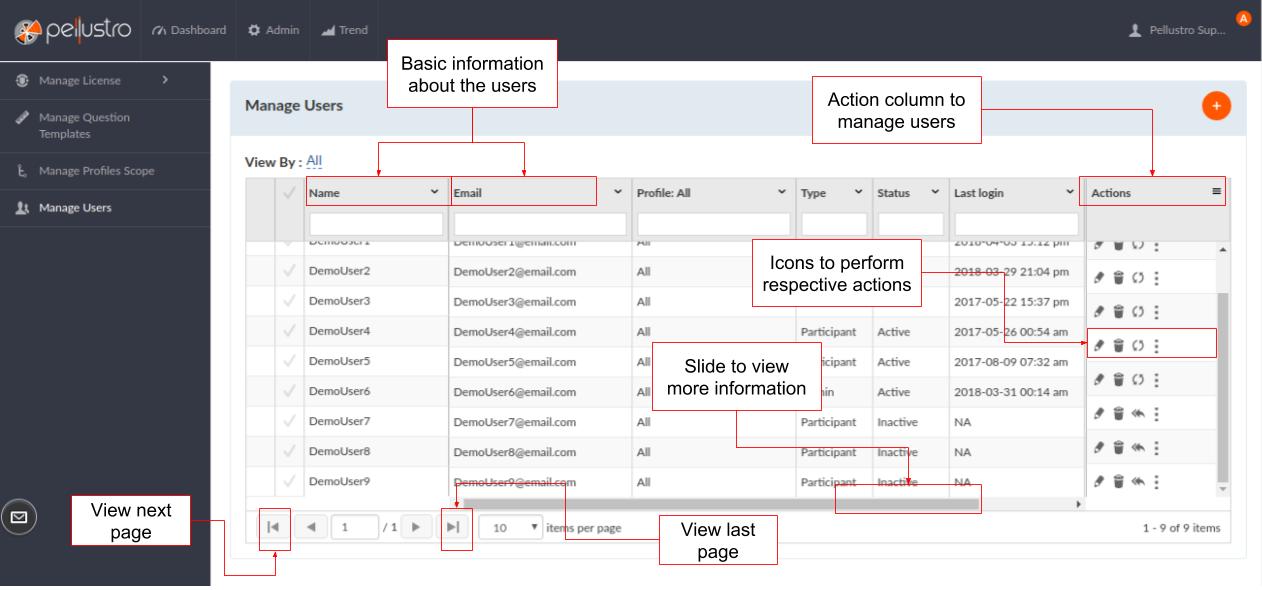The height and width of the screenshot is (590, 1262).
Task: Open the Actions column hamburger menu
Action: tap(1216, 192)
